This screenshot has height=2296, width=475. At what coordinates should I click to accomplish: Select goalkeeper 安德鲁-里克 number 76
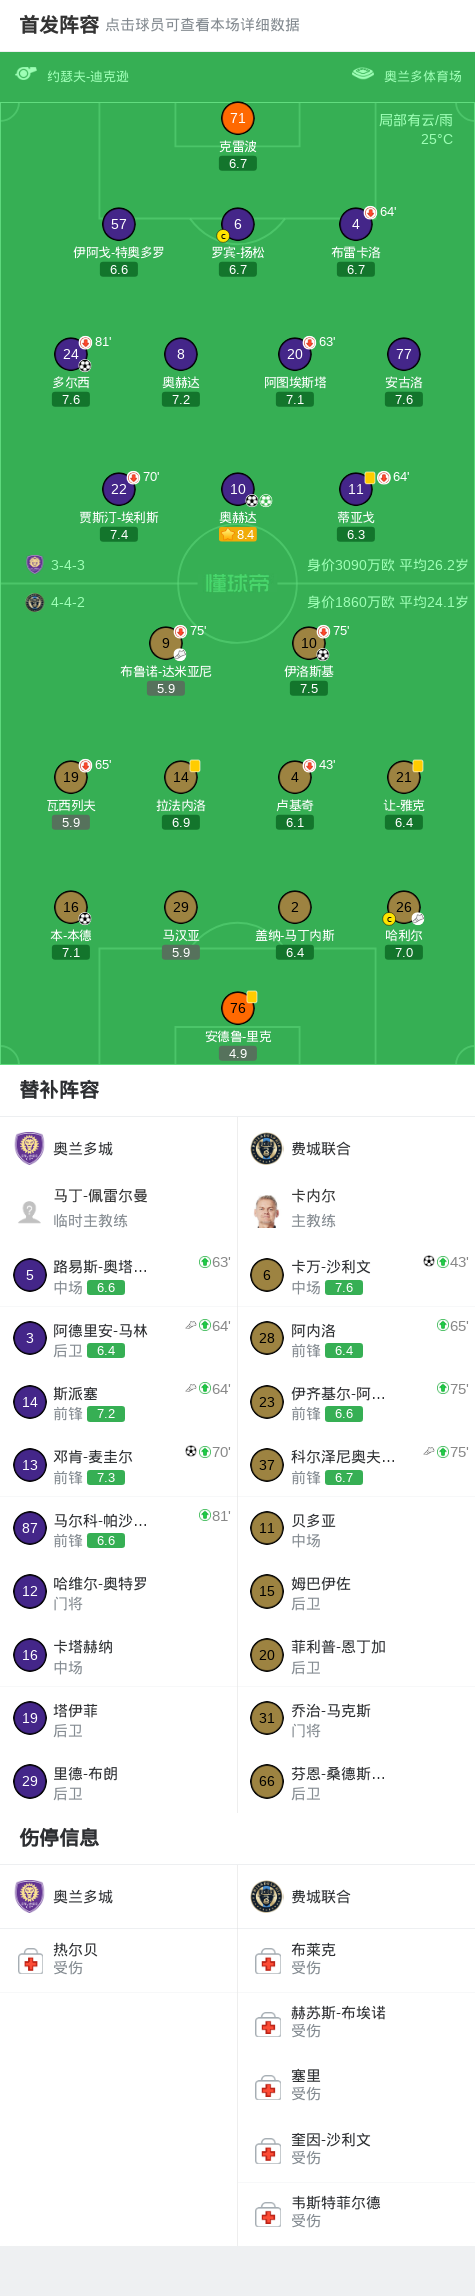point(237,1008)
